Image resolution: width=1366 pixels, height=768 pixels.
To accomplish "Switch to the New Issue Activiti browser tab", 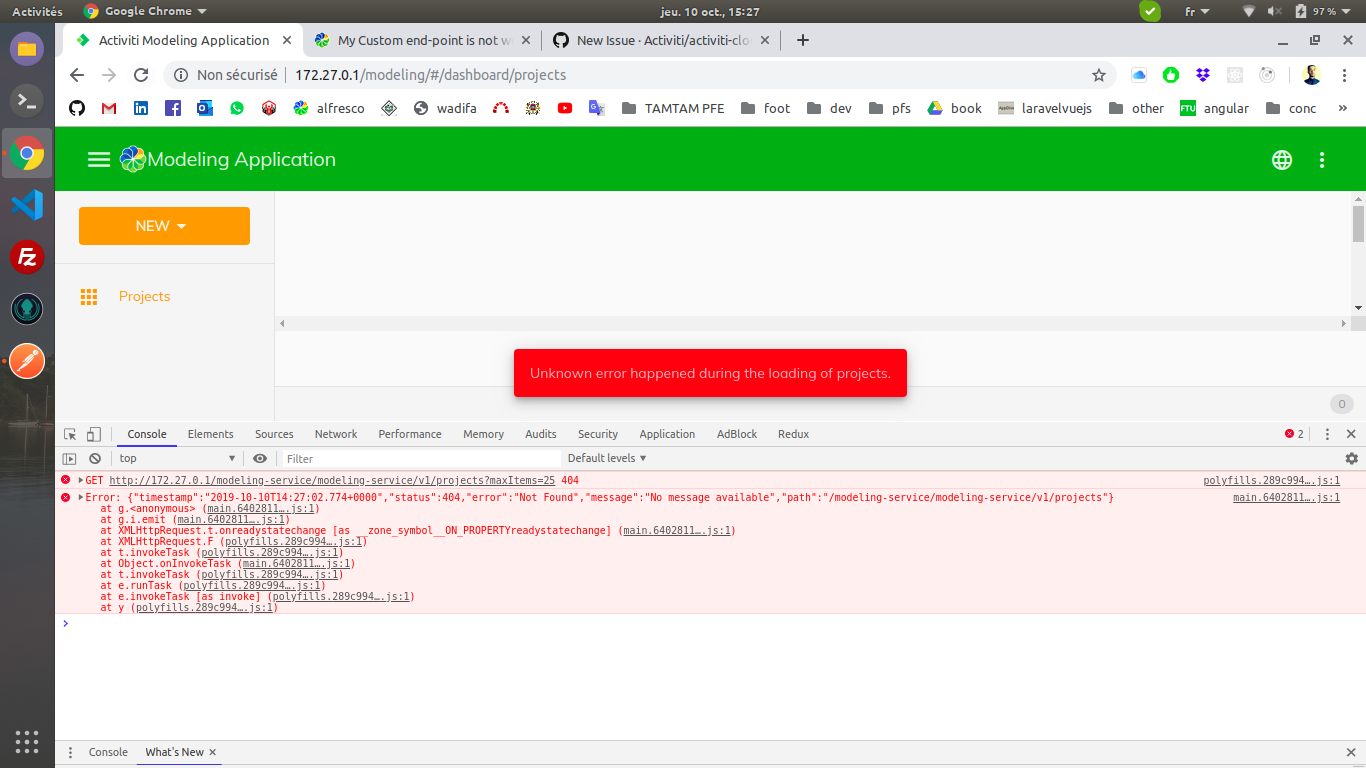I will pyautogui.click(x=661, y=40).
